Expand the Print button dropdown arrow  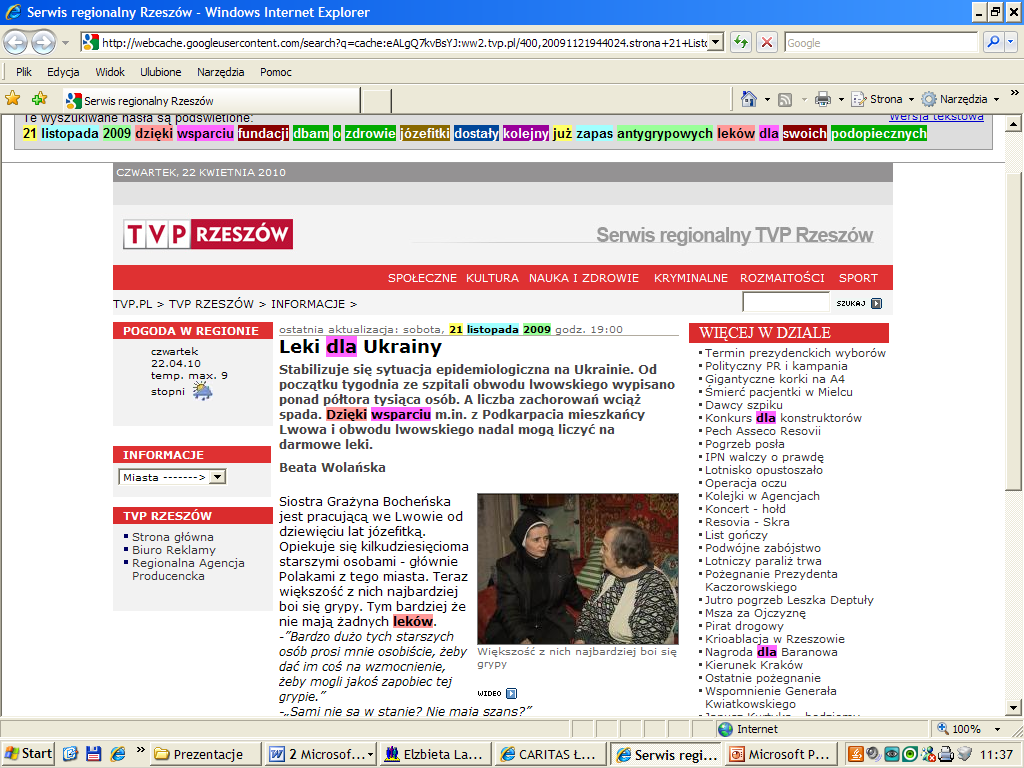coord(841,99)
